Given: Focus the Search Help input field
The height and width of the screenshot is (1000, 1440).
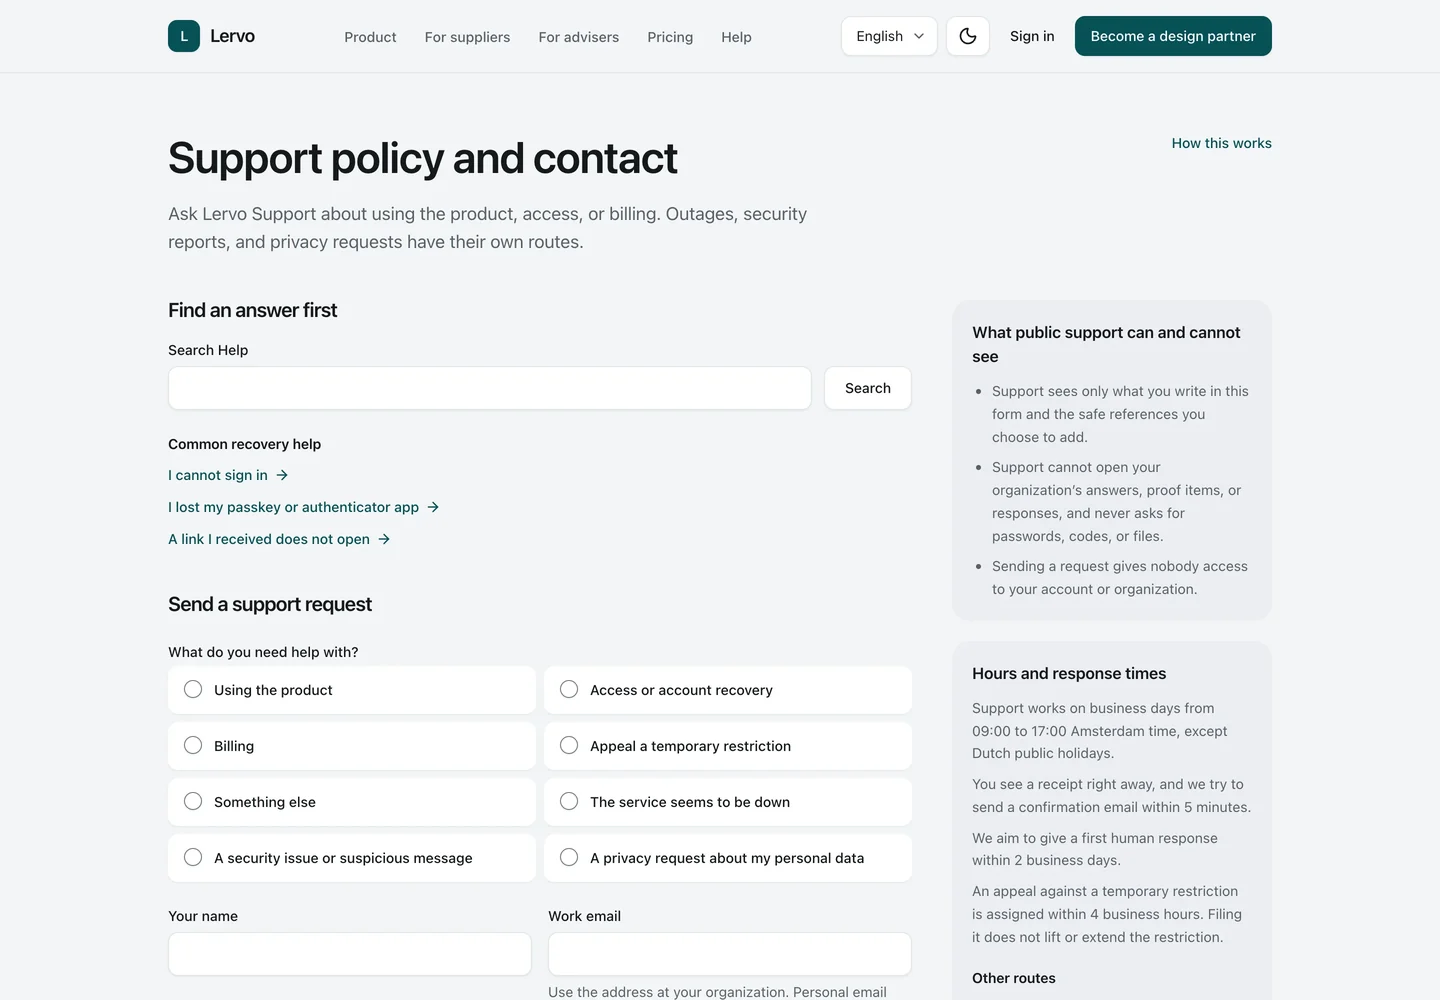Looking at the screenshot, I should pyautogui.click(x=490, y=388).
